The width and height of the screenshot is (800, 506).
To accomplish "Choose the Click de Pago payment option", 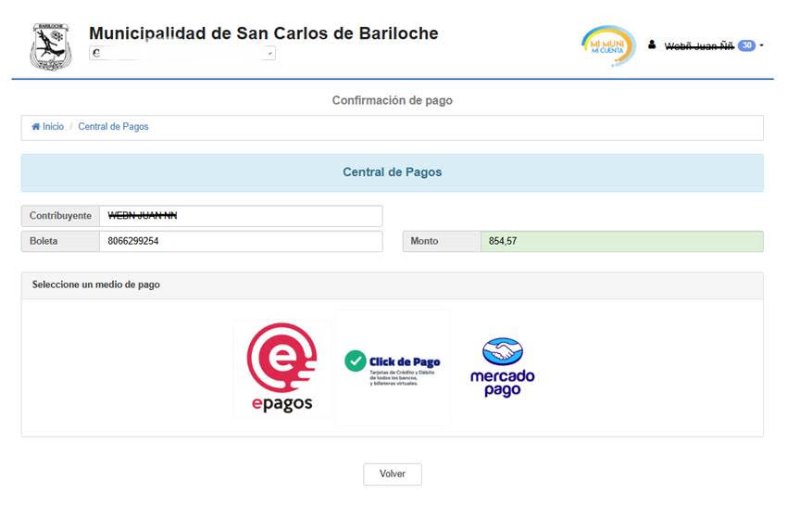I will click(x=392, y=368).
